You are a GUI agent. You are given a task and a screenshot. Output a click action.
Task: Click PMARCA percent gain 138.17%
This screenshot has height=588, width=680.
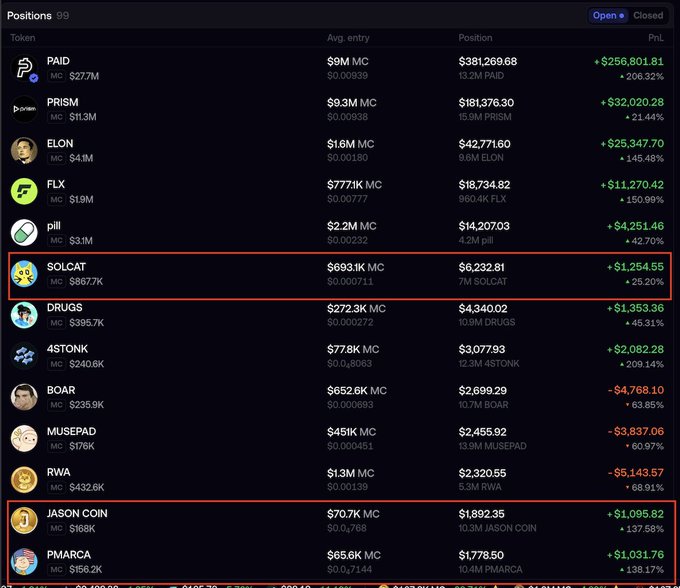pos(642,569)
